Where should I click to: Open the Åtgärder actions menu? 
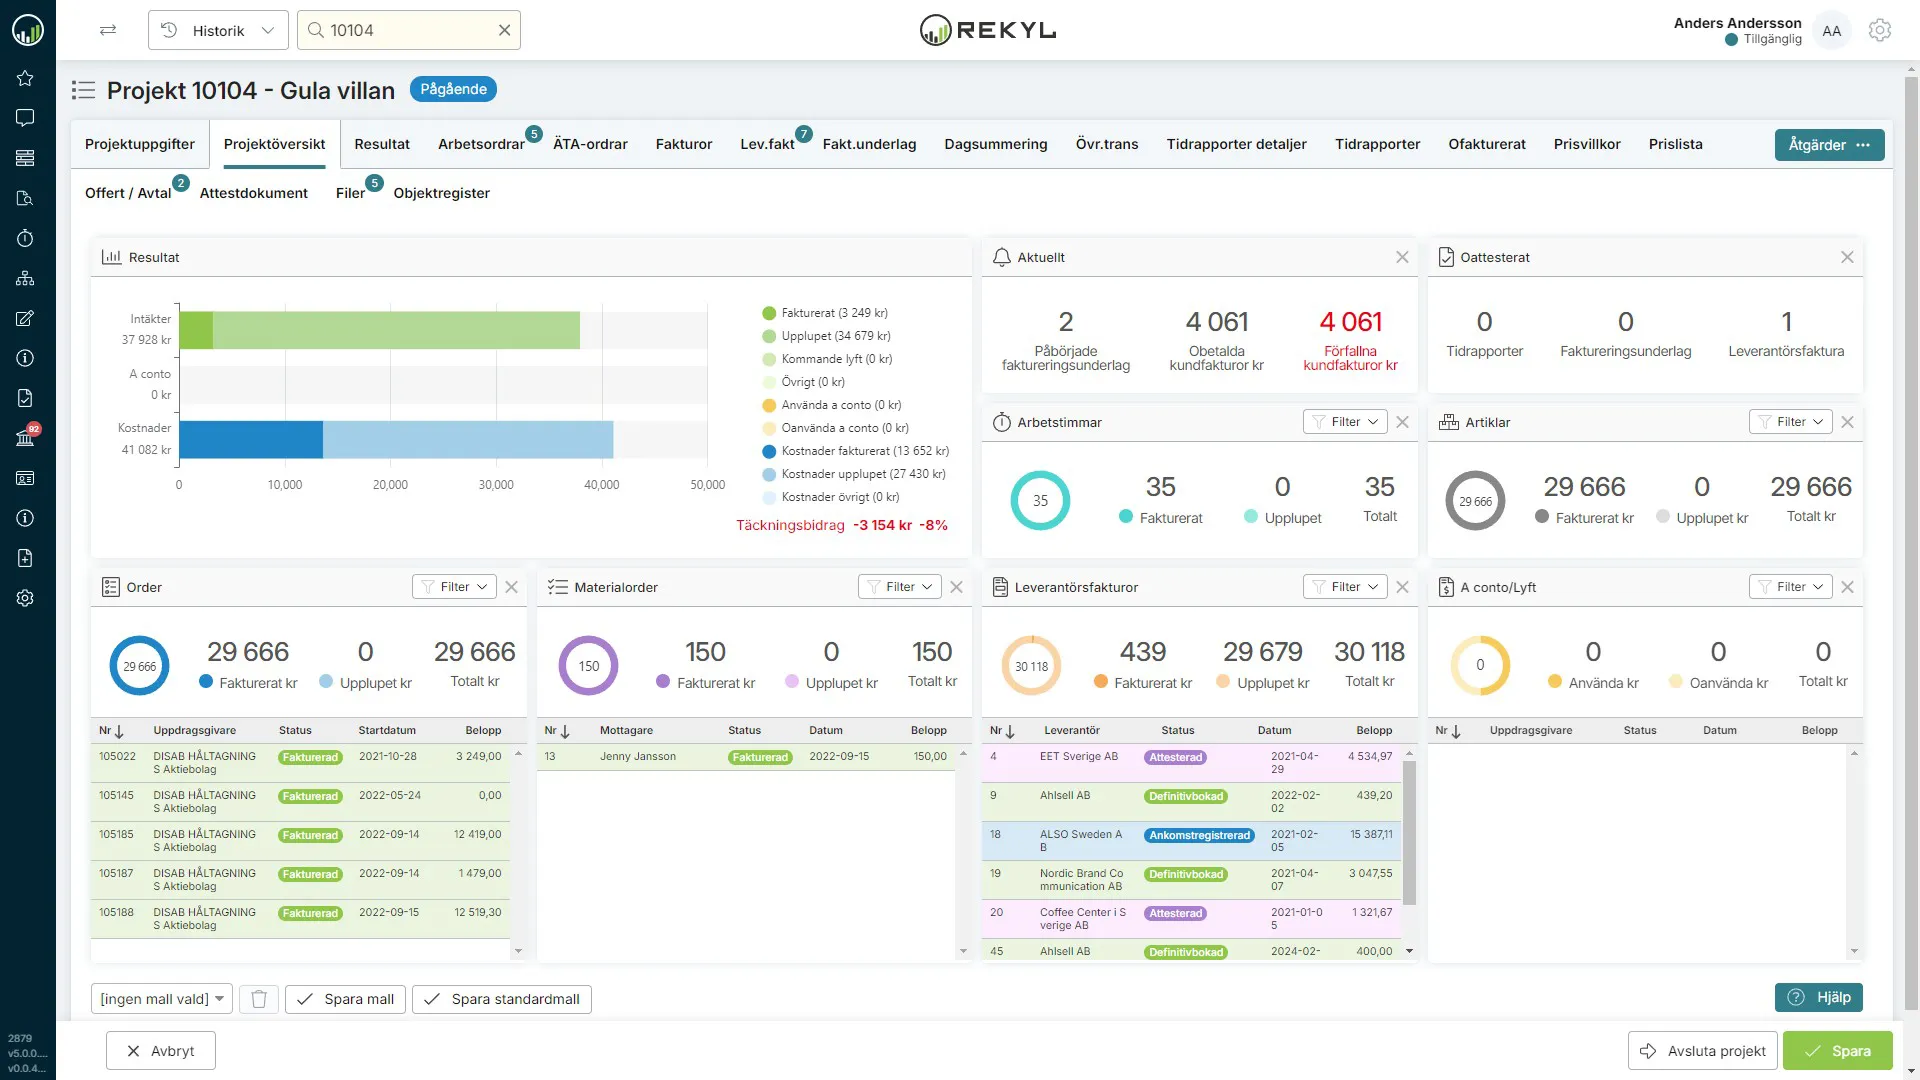(x=1829, y=145)
